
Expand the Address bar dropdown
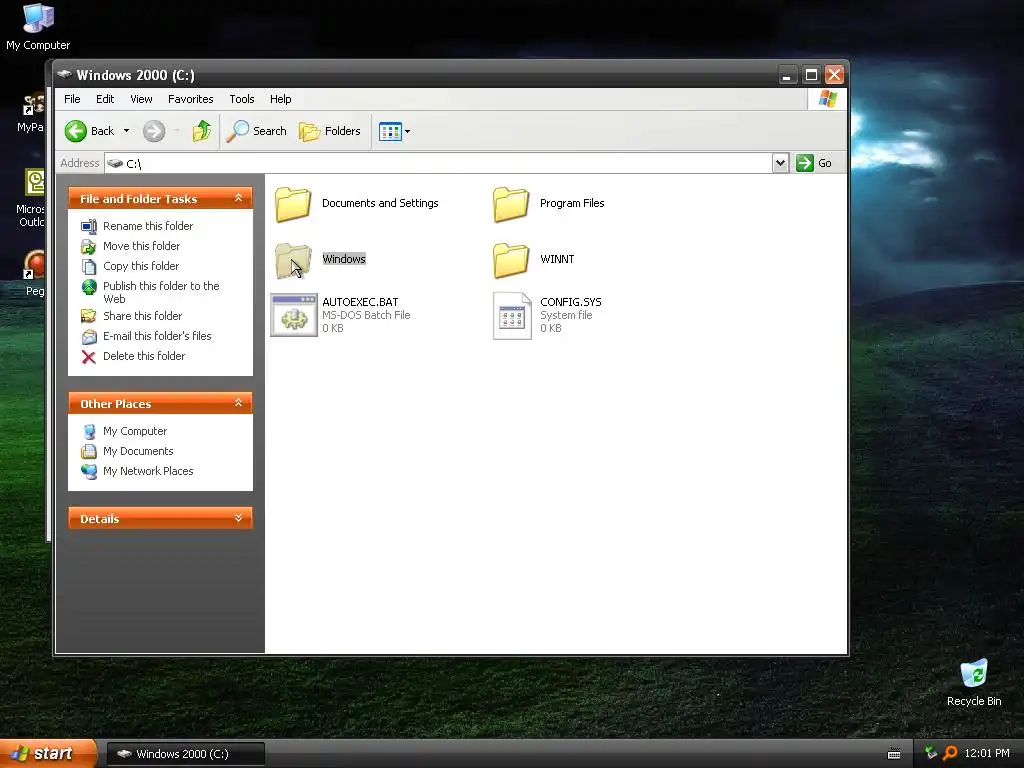tap(780, 163)
